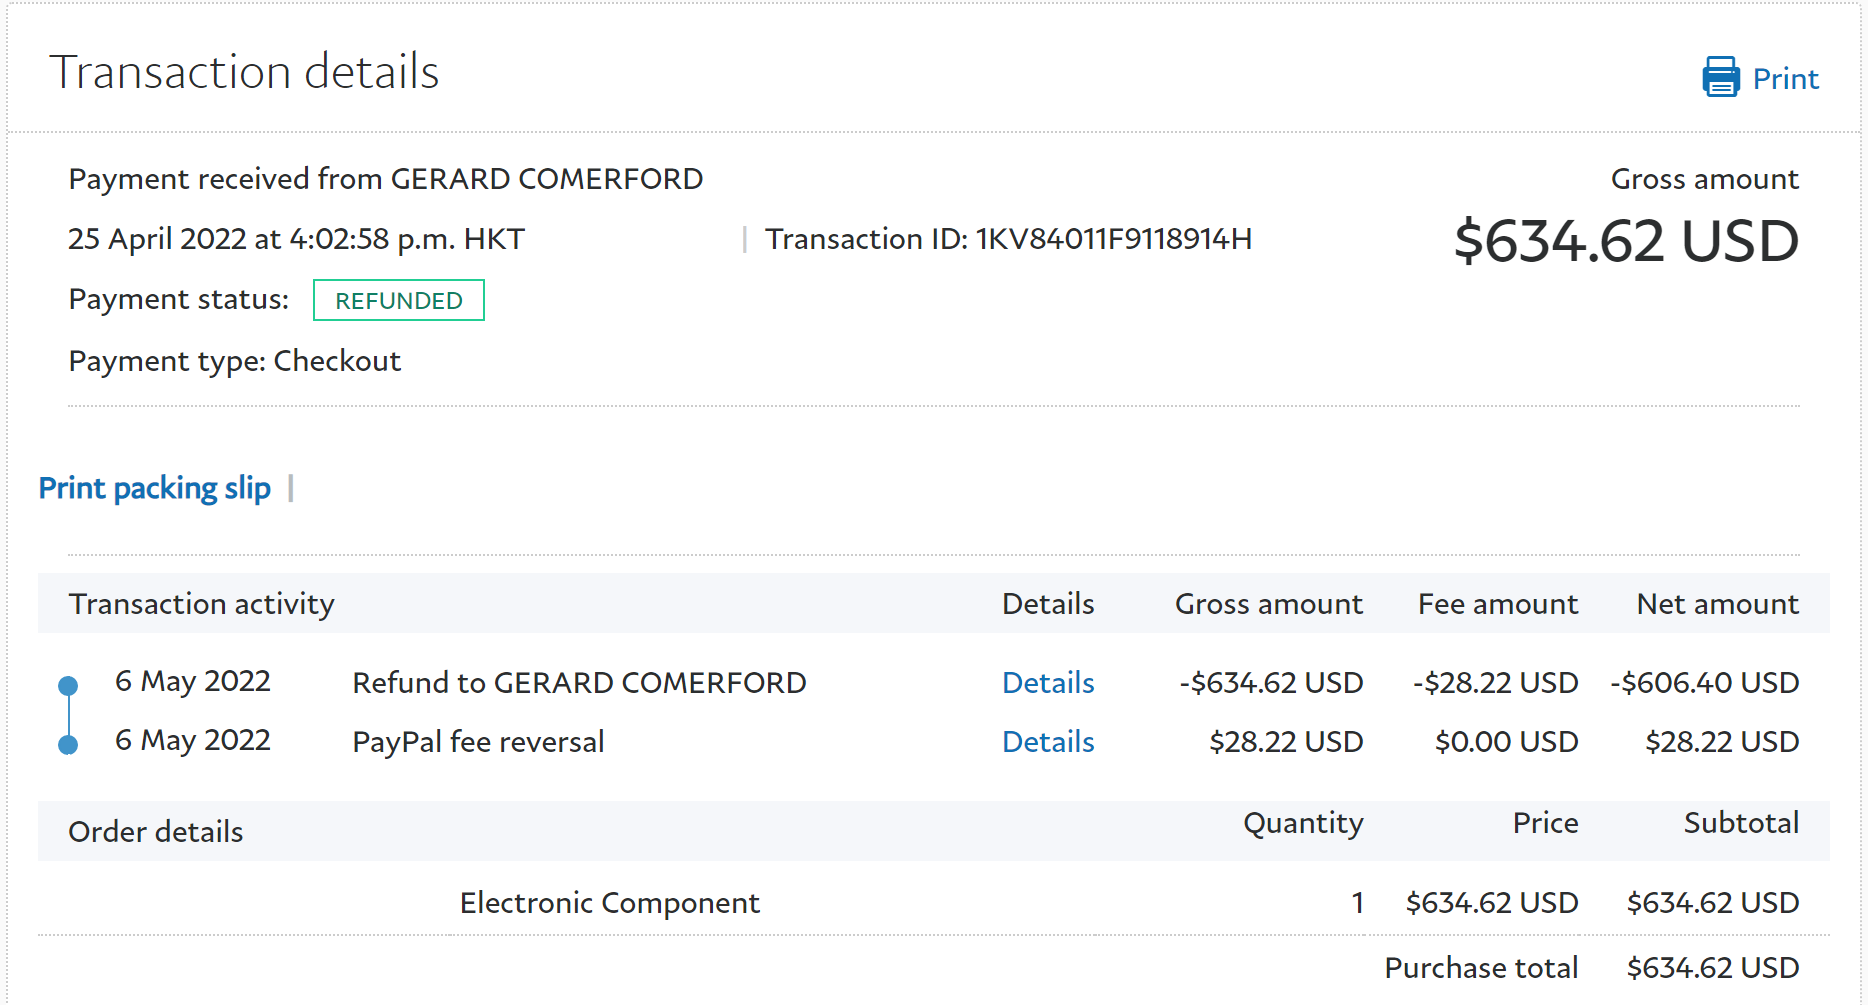The image size is (1868, 1005).
Task: Click the Payment type: Checkout text
Action: tap(234, 361)
